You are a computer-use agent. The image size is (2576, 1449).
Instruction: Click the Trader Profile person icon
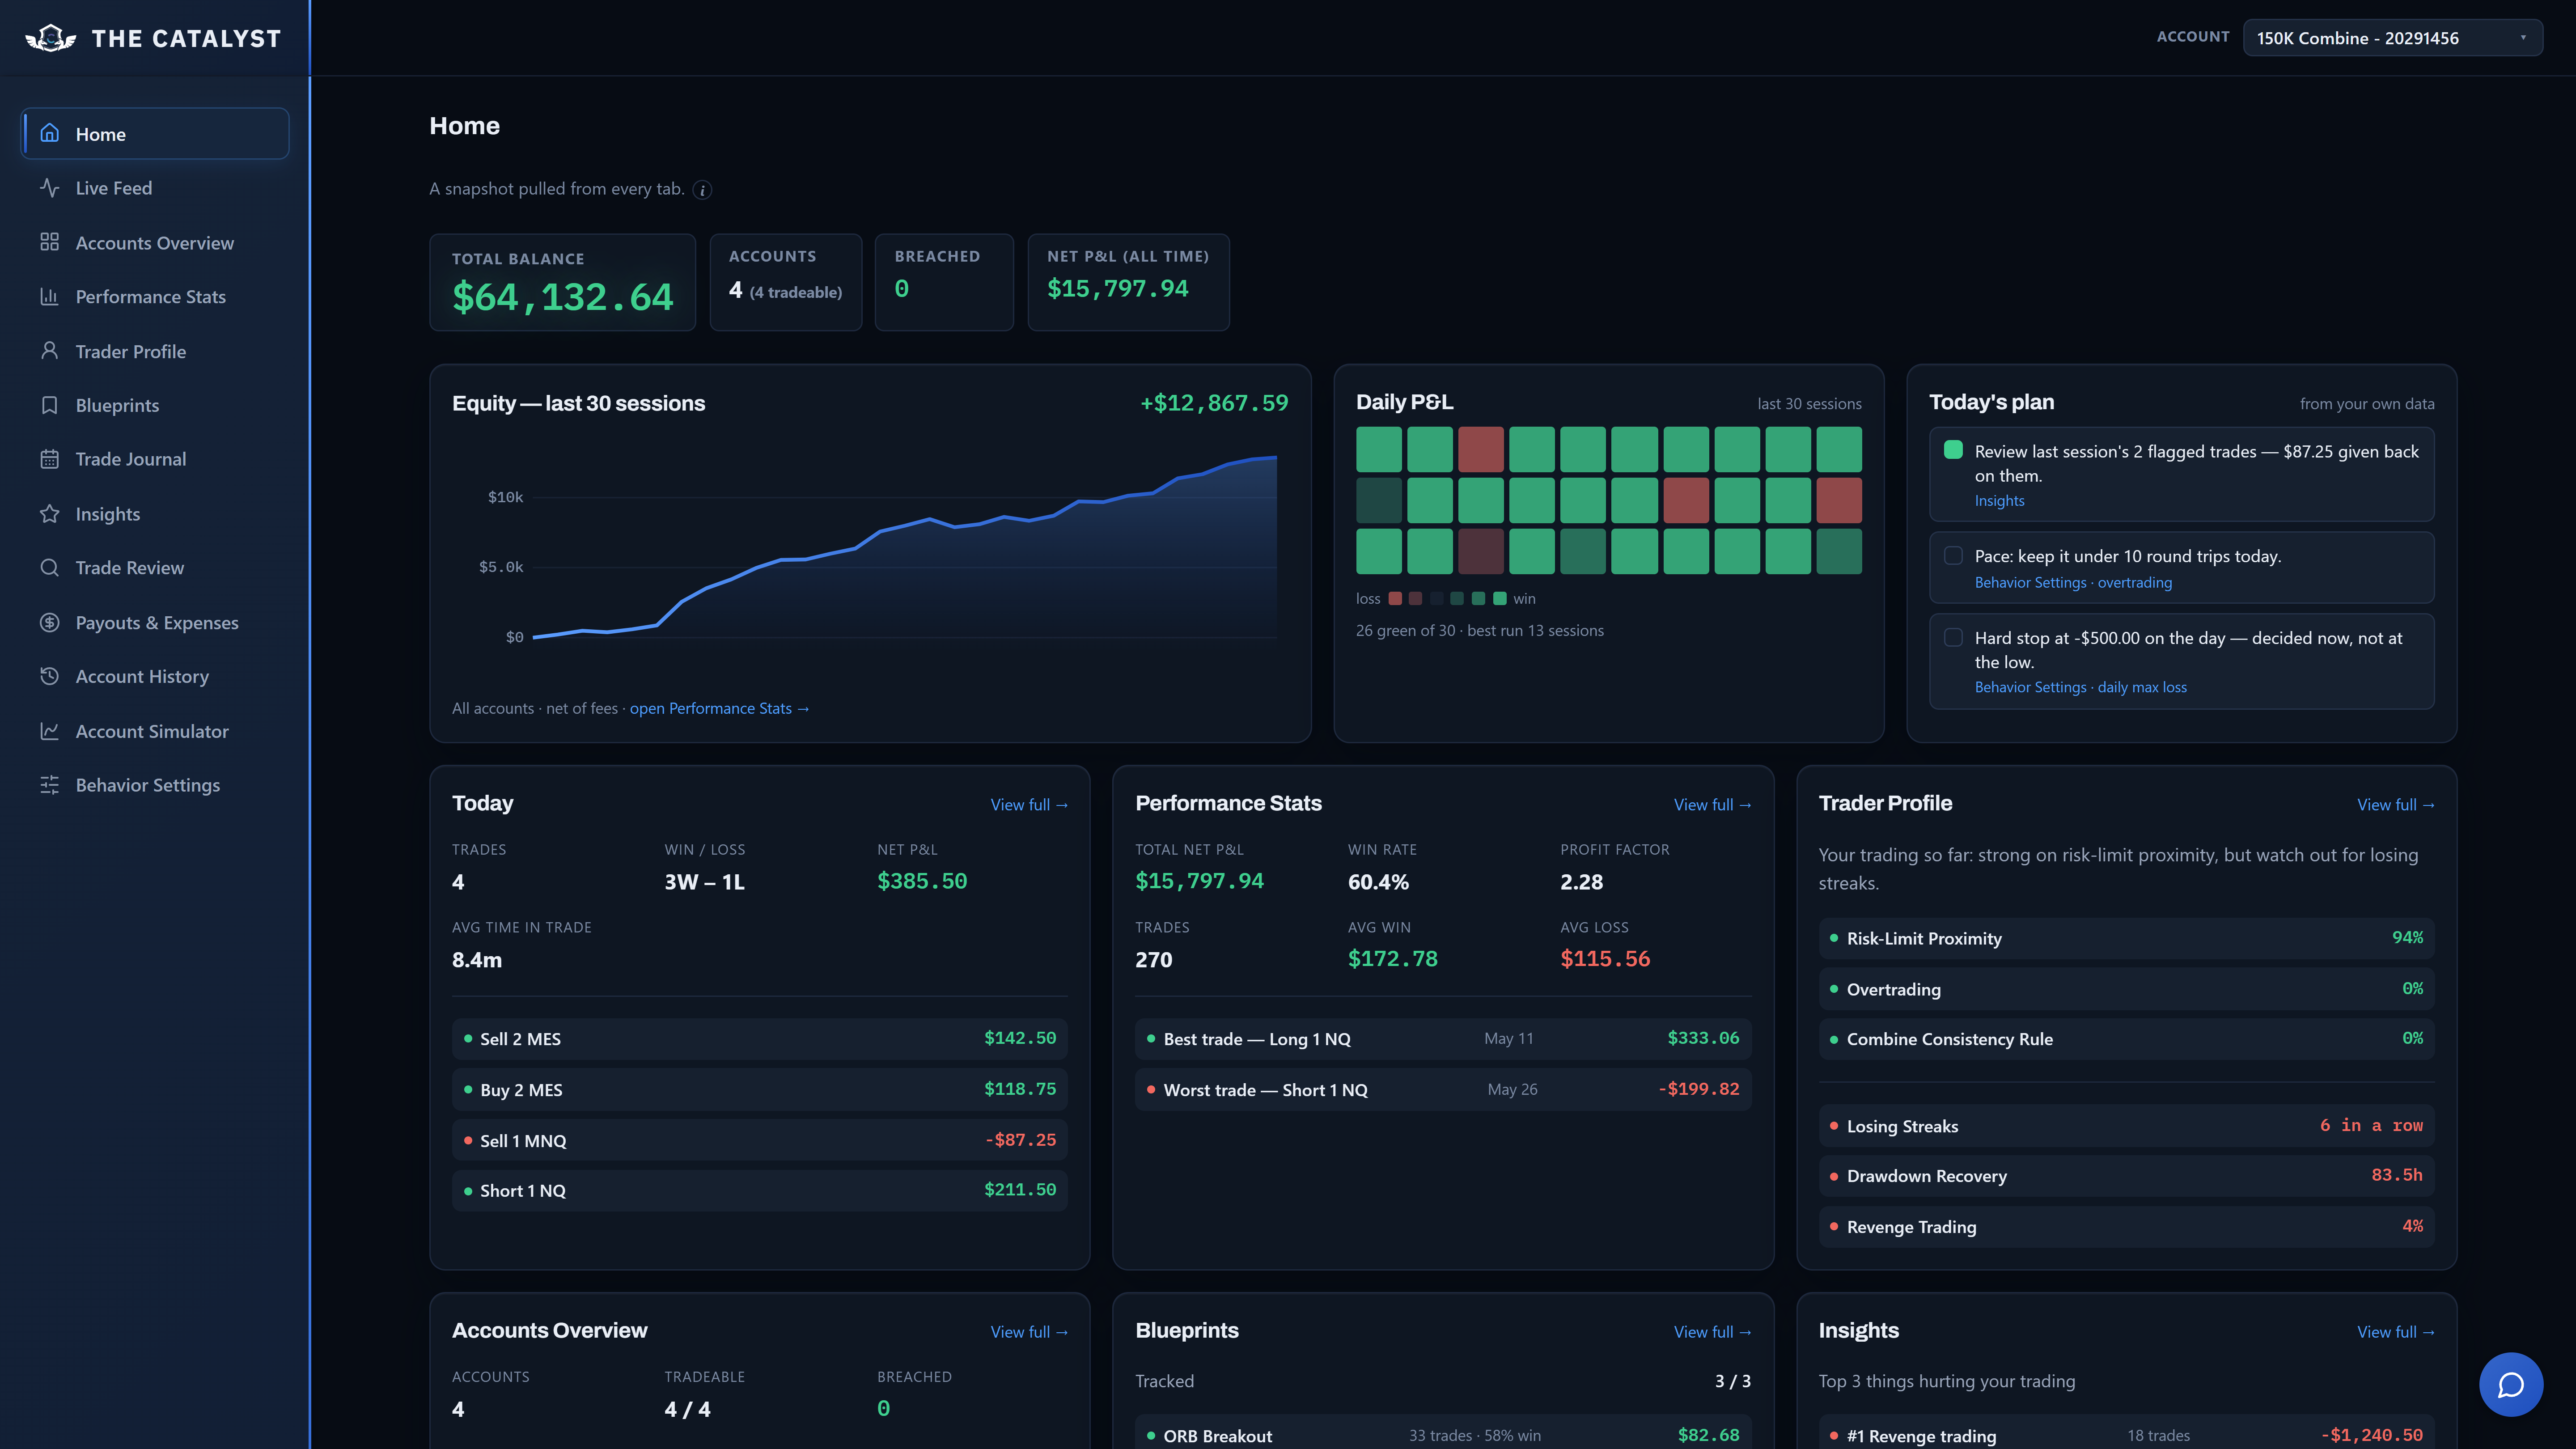click(x=49, y=351)
